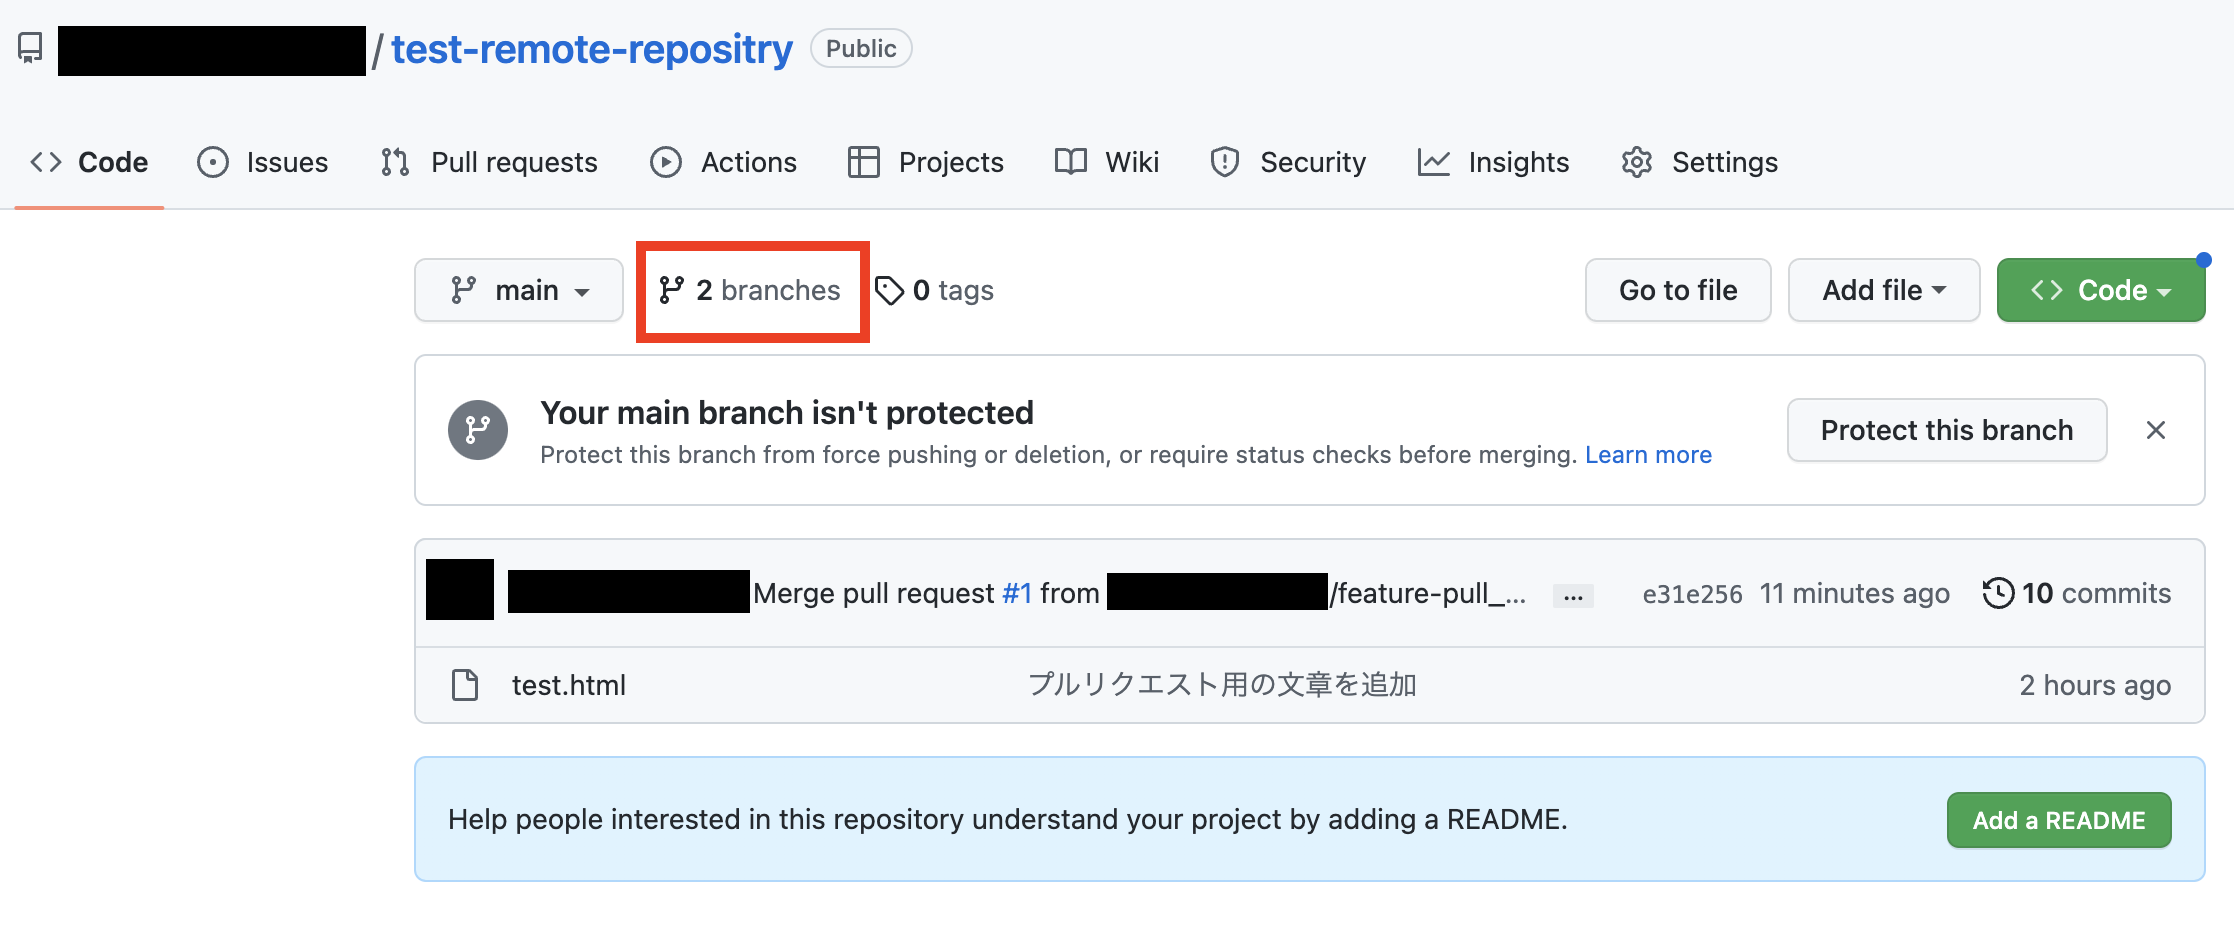The height and width of the screenshot is (944, 2234).
Task: Open the test-remote-repositry repository link
Action: click(x=592, y=49)
